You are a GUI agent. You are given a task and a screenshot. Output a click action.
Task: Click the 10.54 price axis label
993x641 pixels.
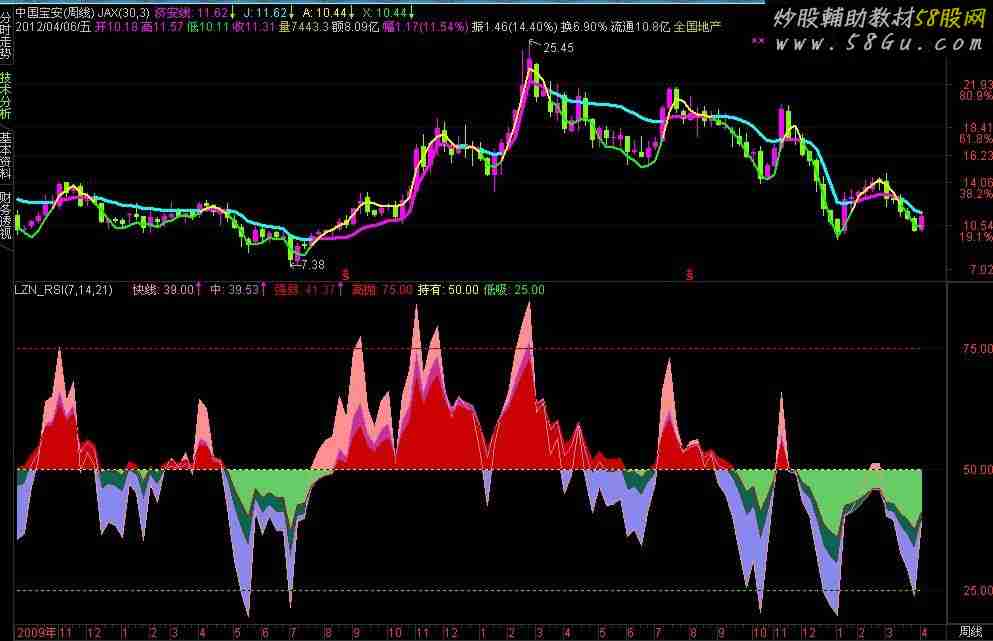977,225
